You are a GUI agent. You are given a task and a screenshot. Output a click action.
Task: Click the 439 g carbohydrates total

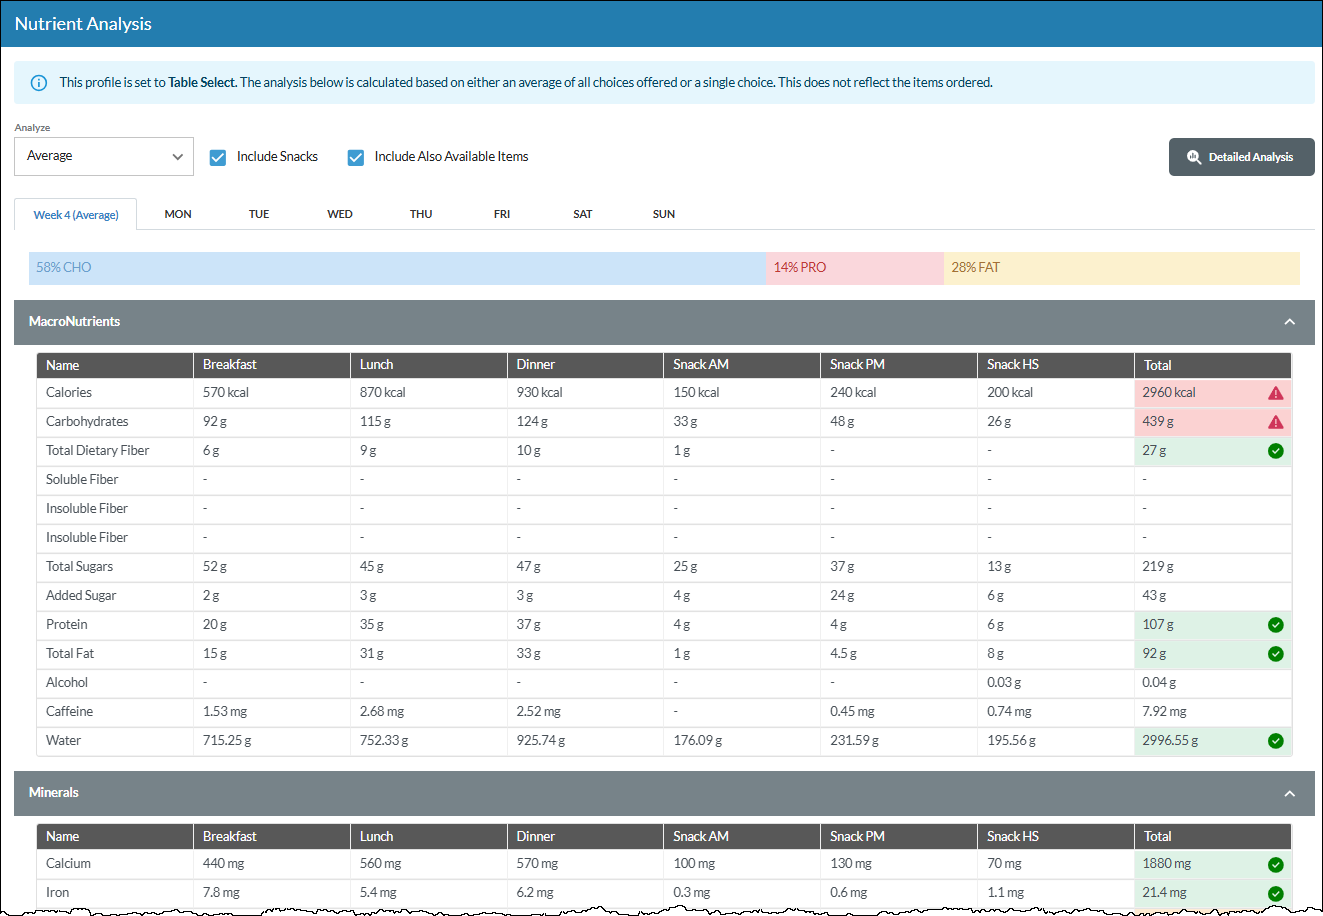1158,422
